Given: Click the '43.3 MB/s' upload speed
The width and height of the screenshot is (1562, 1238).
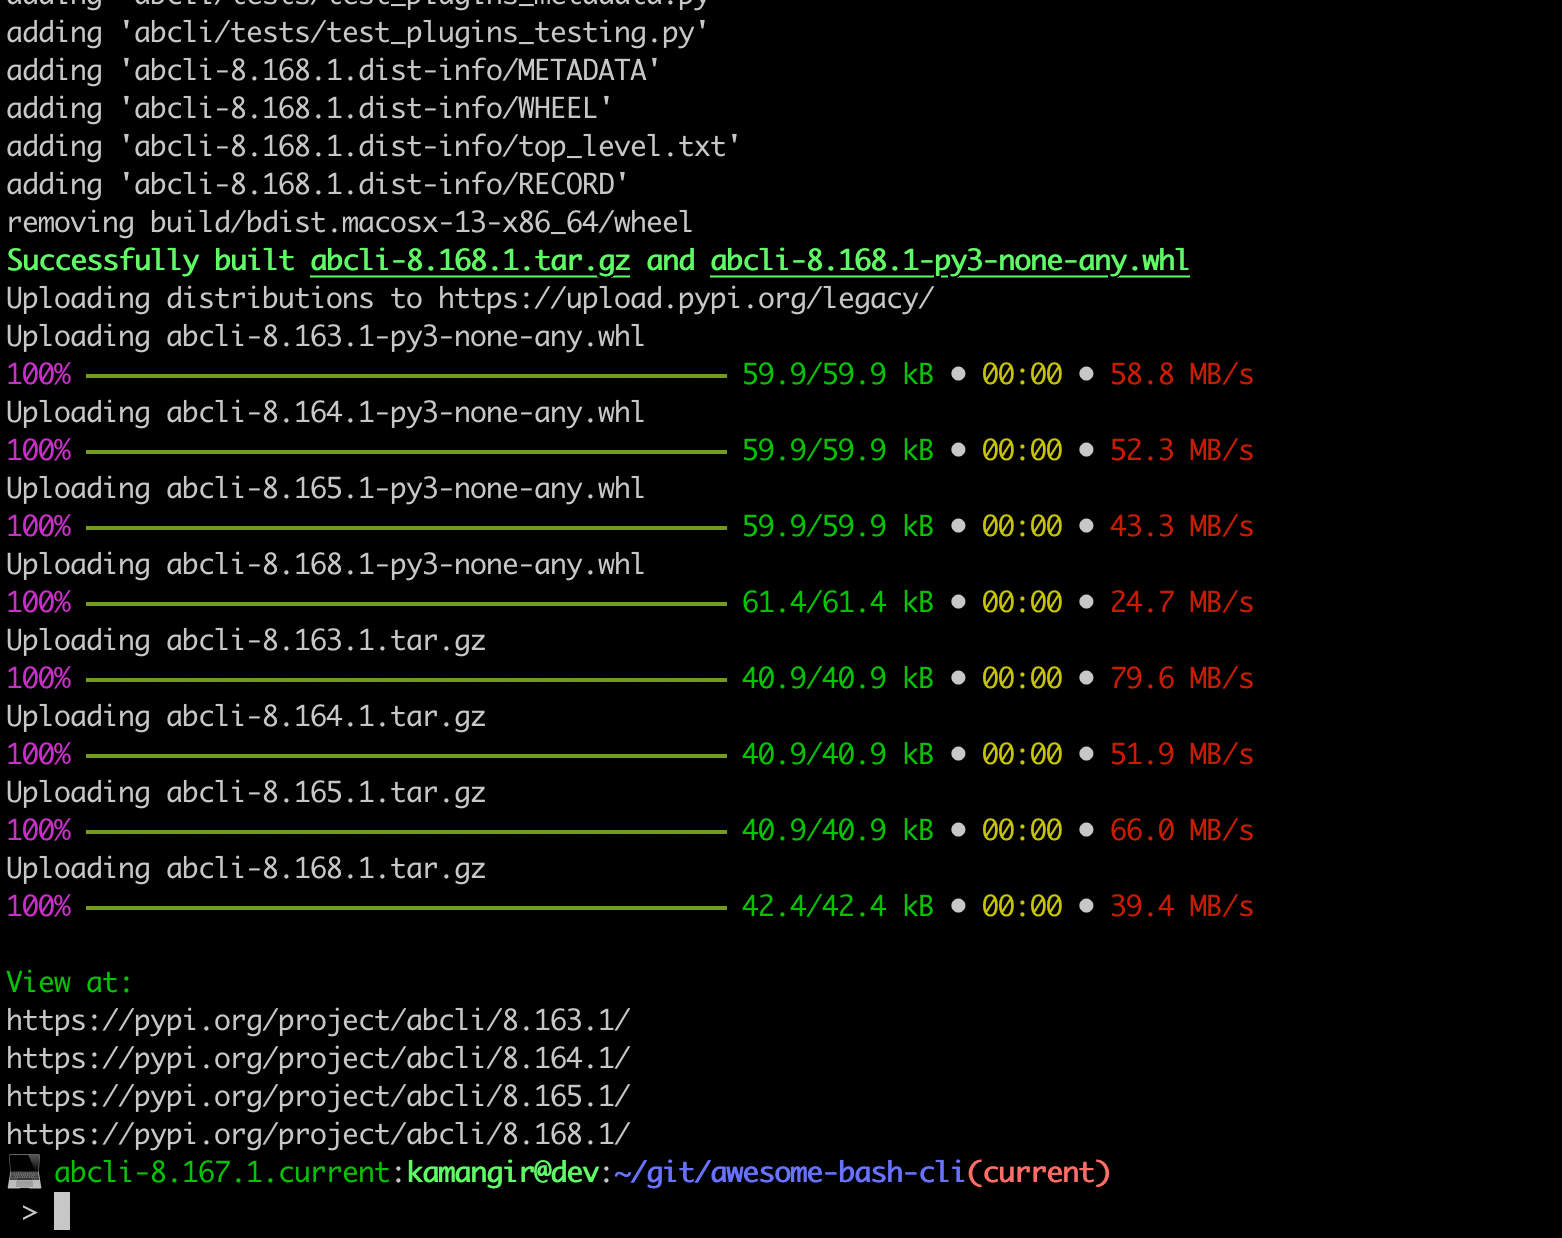Looking at the screenshot, I should click(1182, 527).
